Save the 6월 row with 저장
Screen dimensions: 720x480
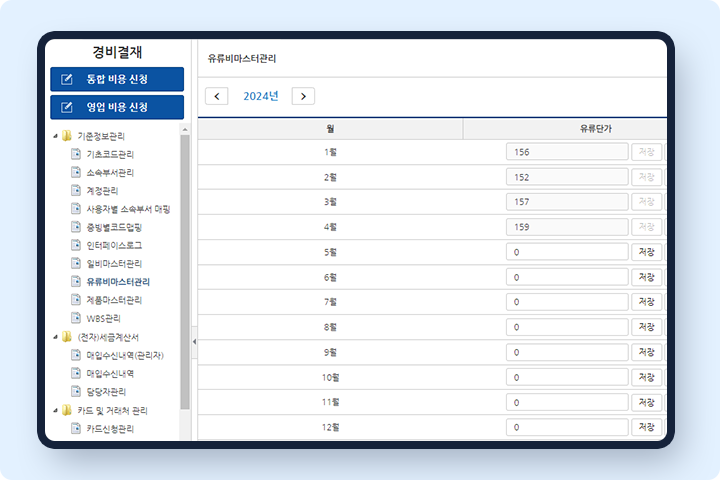(647, 277)
